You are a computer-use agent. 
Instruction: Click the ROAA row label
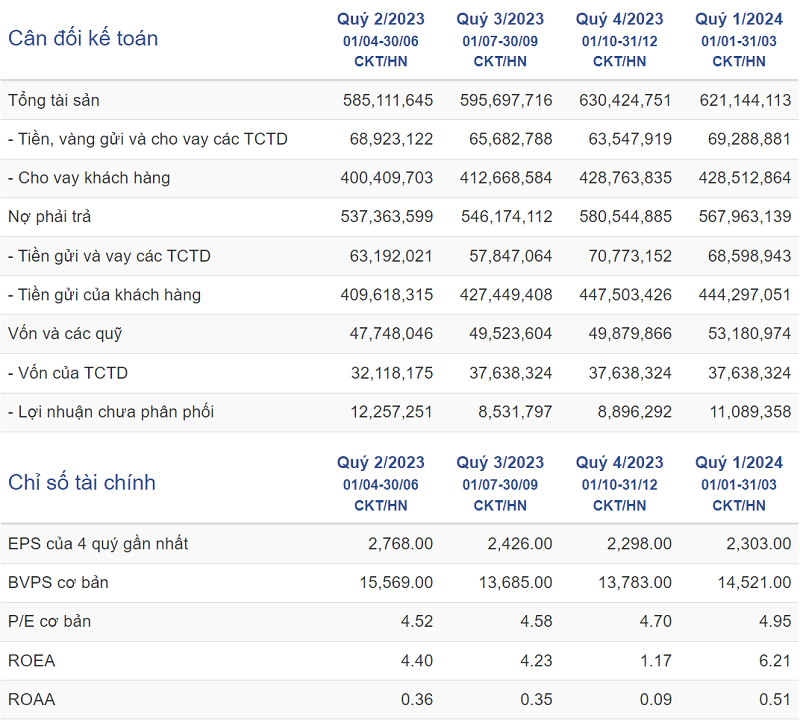(32, 700)
